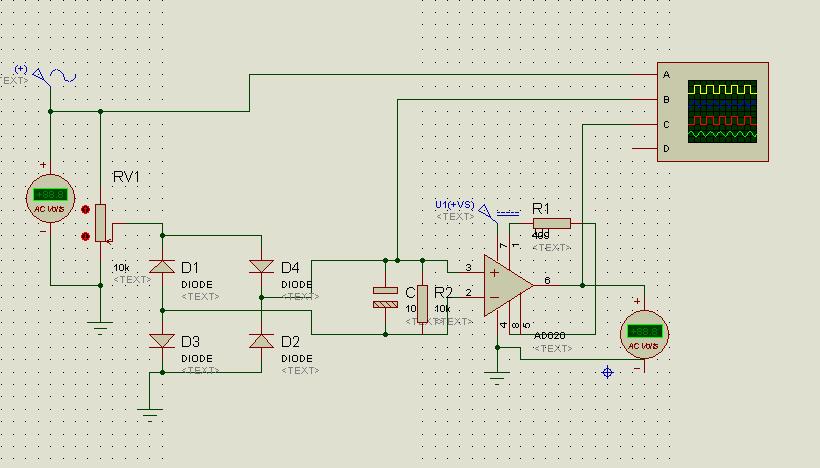This screenshot has height=468, width=820.
Task: Click the DIODE label under D3
Action: point(197,359)
